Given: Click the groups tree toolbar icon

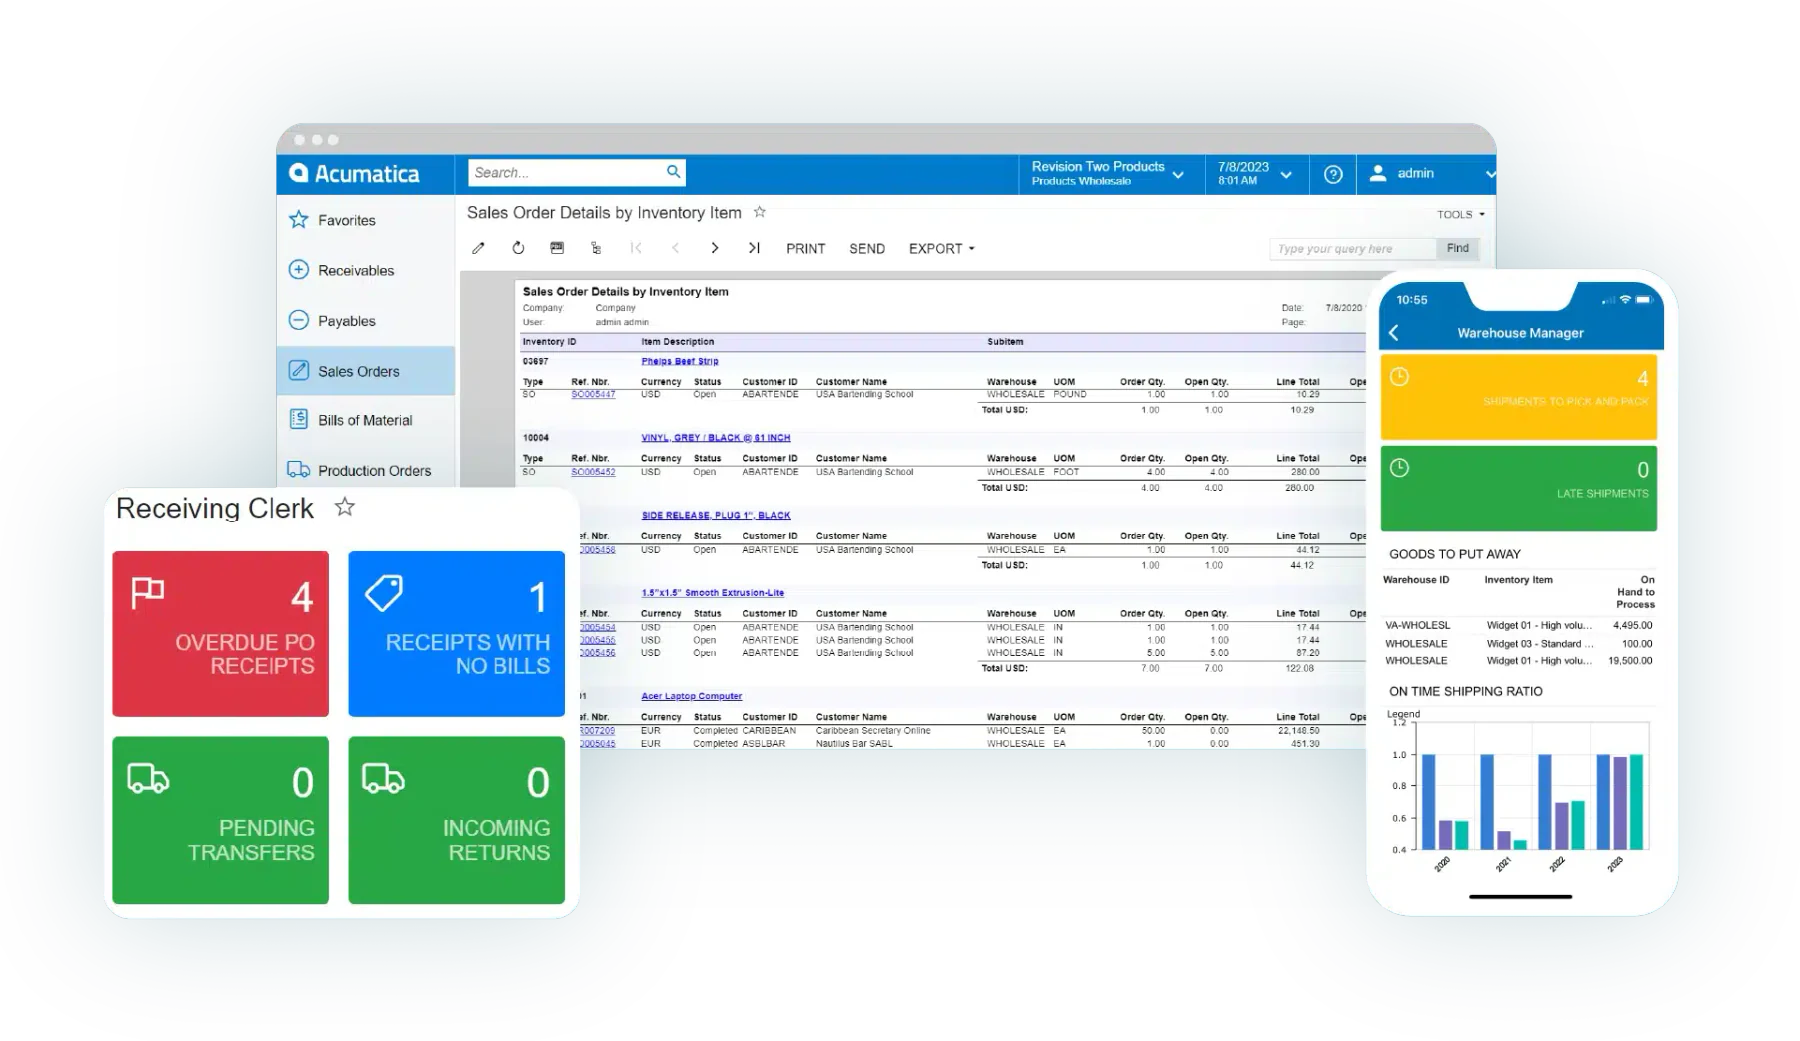Looking at the screenshot, I should coord(596,248).
